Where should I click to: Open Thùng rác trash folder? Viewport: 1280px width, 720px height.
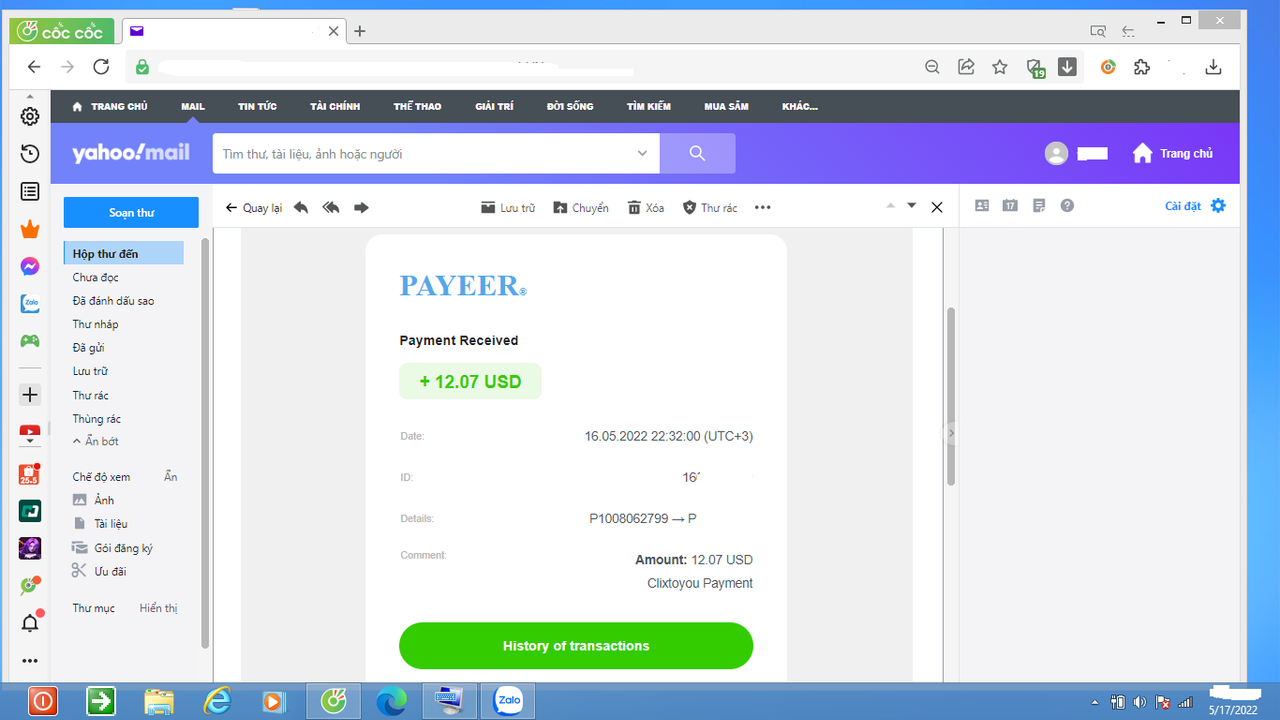(x=96, y=419)
